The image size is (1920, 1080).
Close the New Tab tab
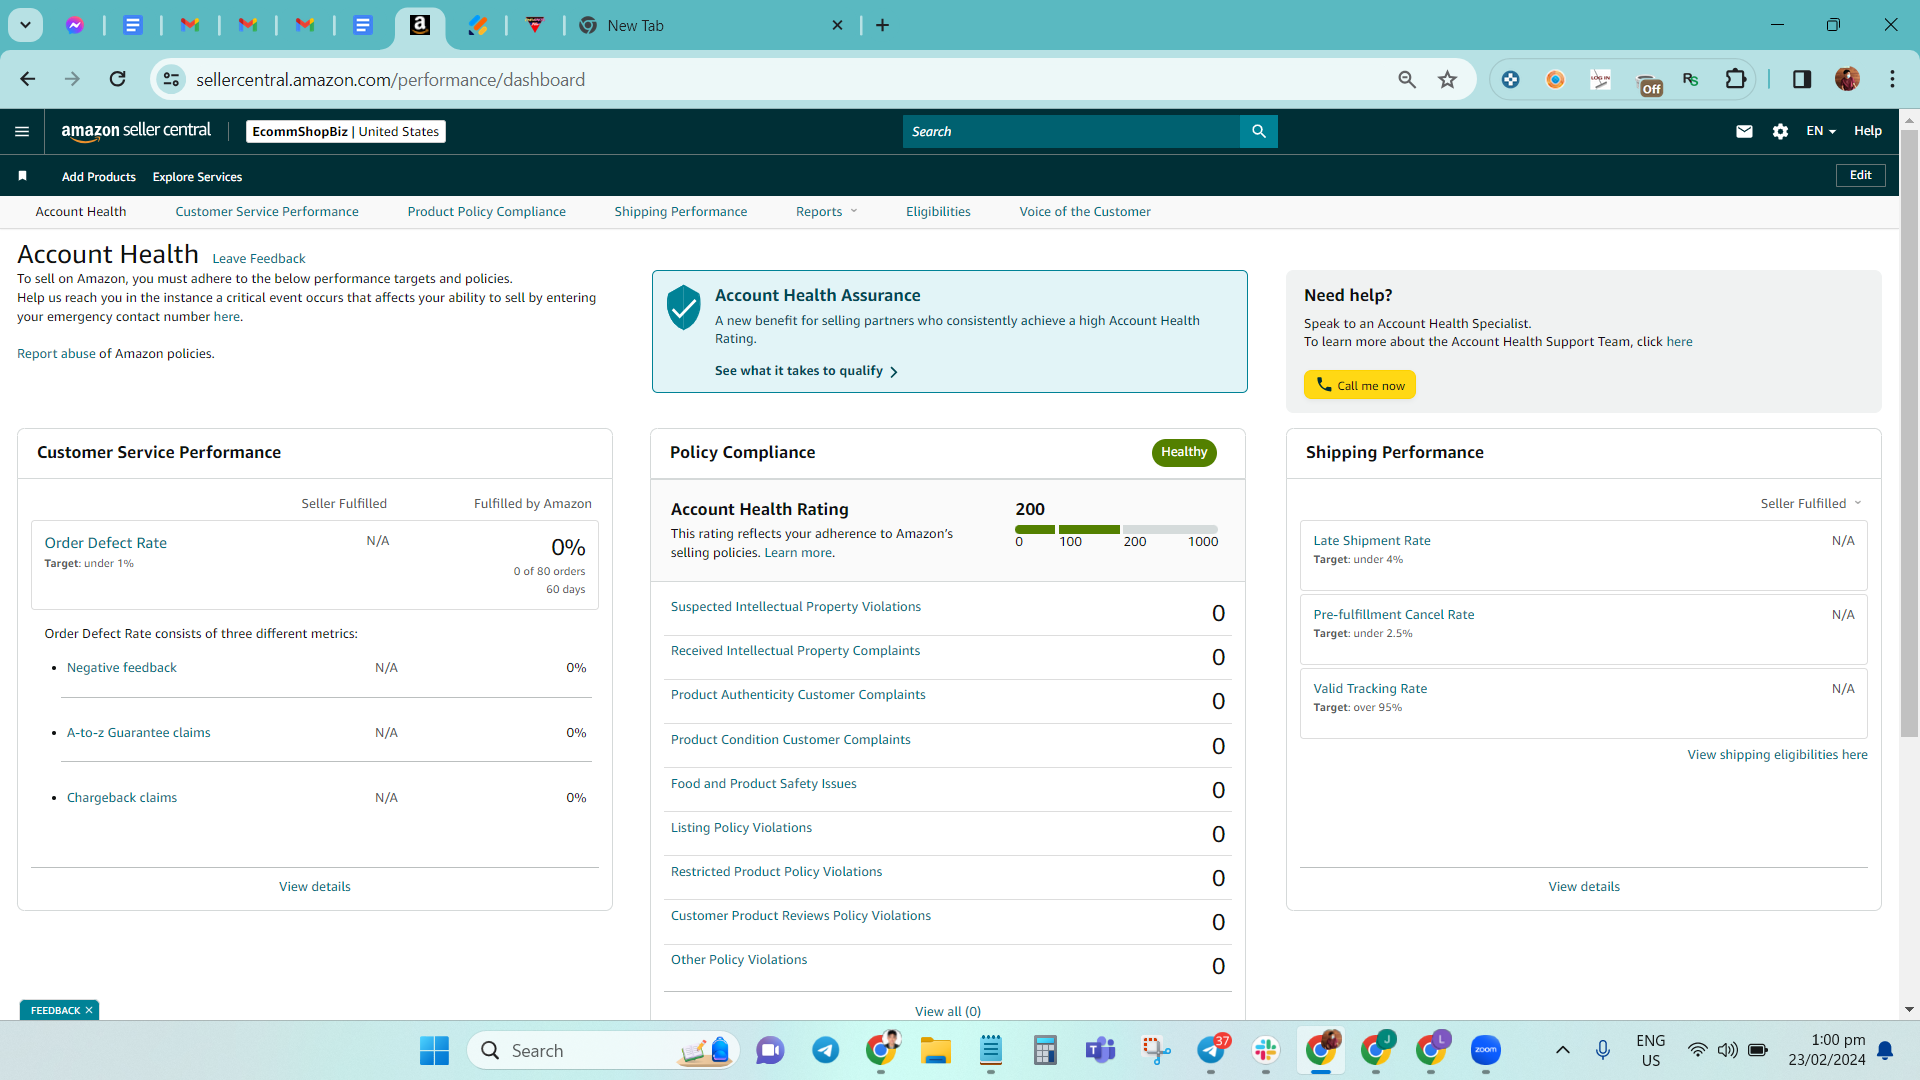pyautogui.click(x=838, y=25)
